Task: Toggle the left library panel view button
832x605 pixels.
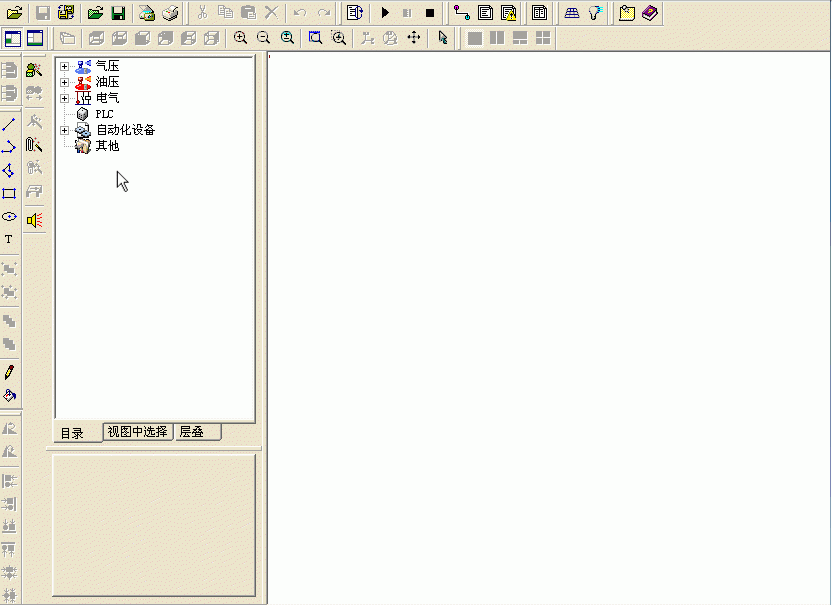Action: pos(13,38)
